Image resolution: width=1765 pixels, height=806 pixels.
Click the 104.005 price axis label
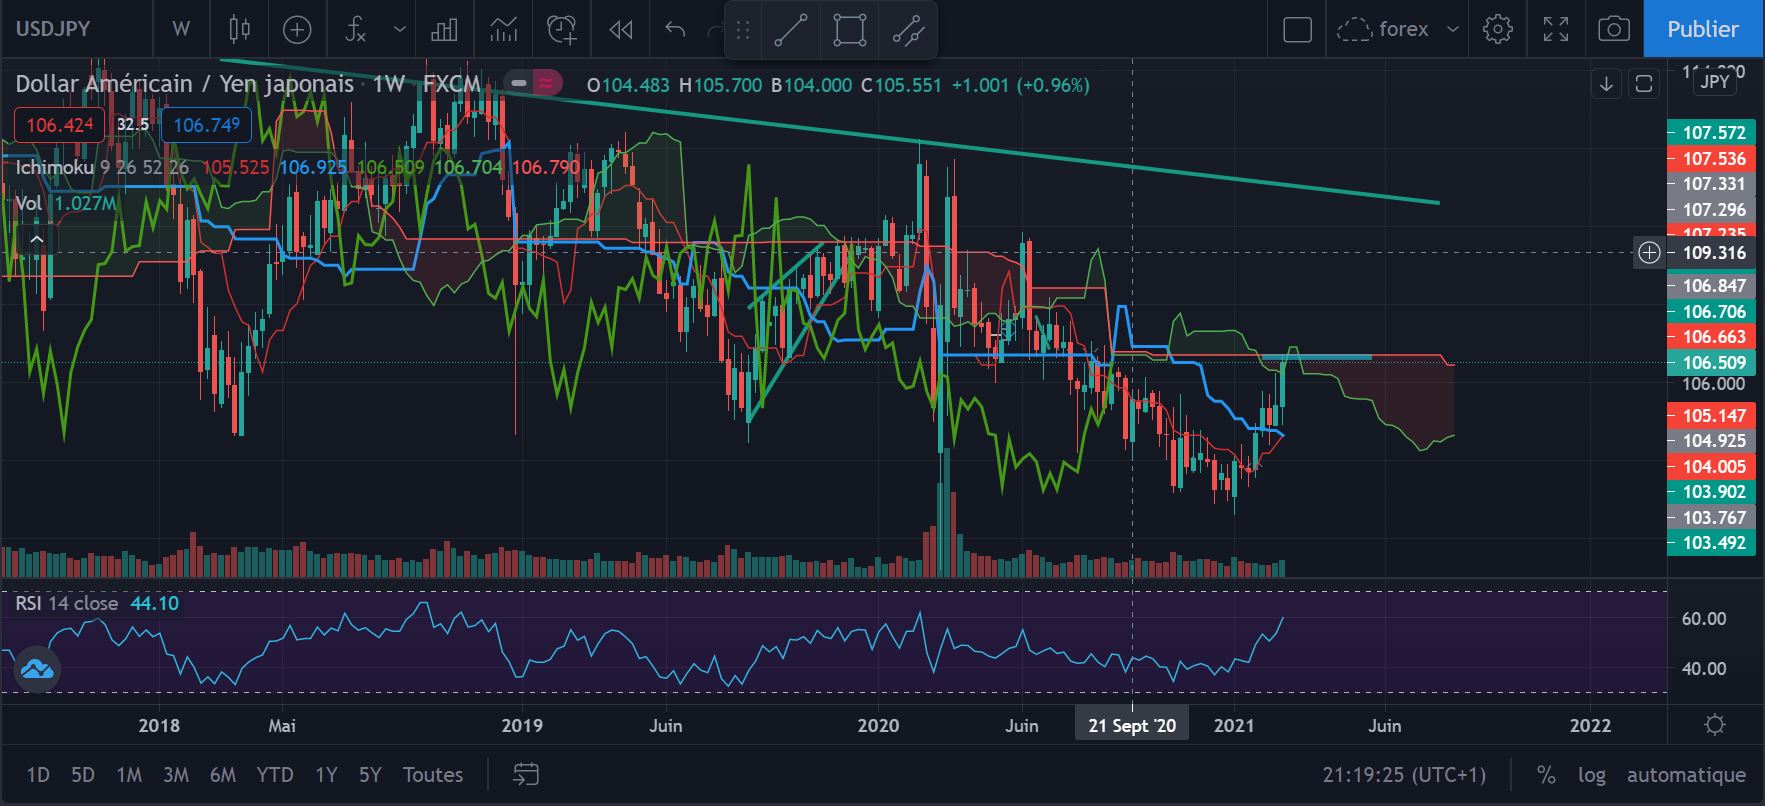(x=1713, y=467)
